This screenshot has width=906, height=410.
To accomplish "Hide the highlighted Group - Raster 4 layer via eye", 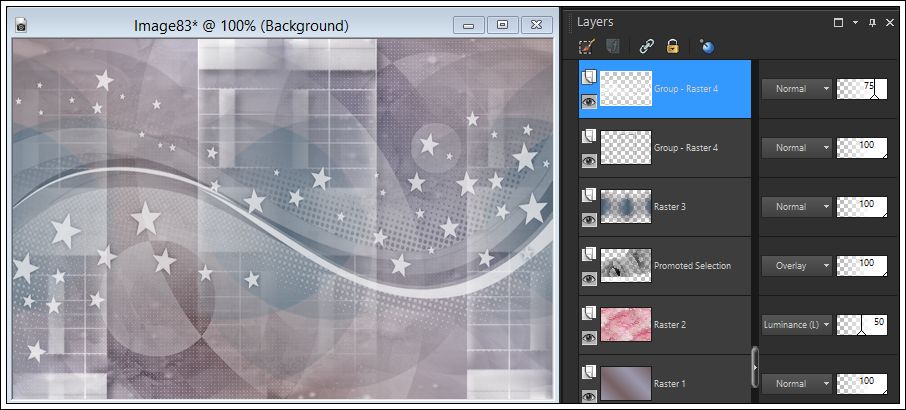I will 589,102.
